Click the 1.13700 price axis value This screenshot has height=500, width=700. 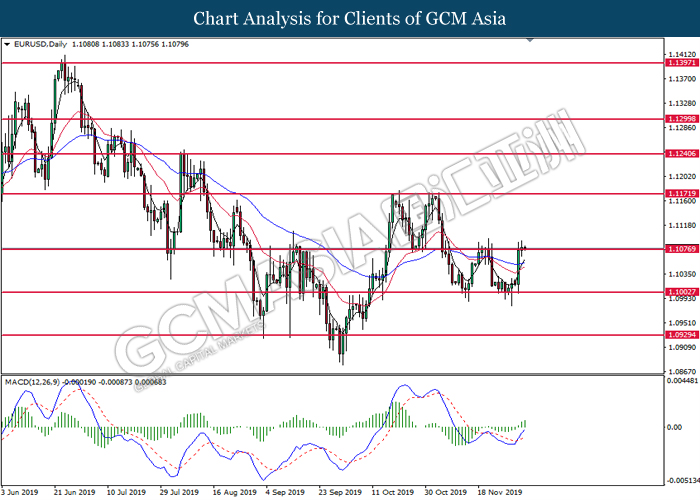(682, 79)
